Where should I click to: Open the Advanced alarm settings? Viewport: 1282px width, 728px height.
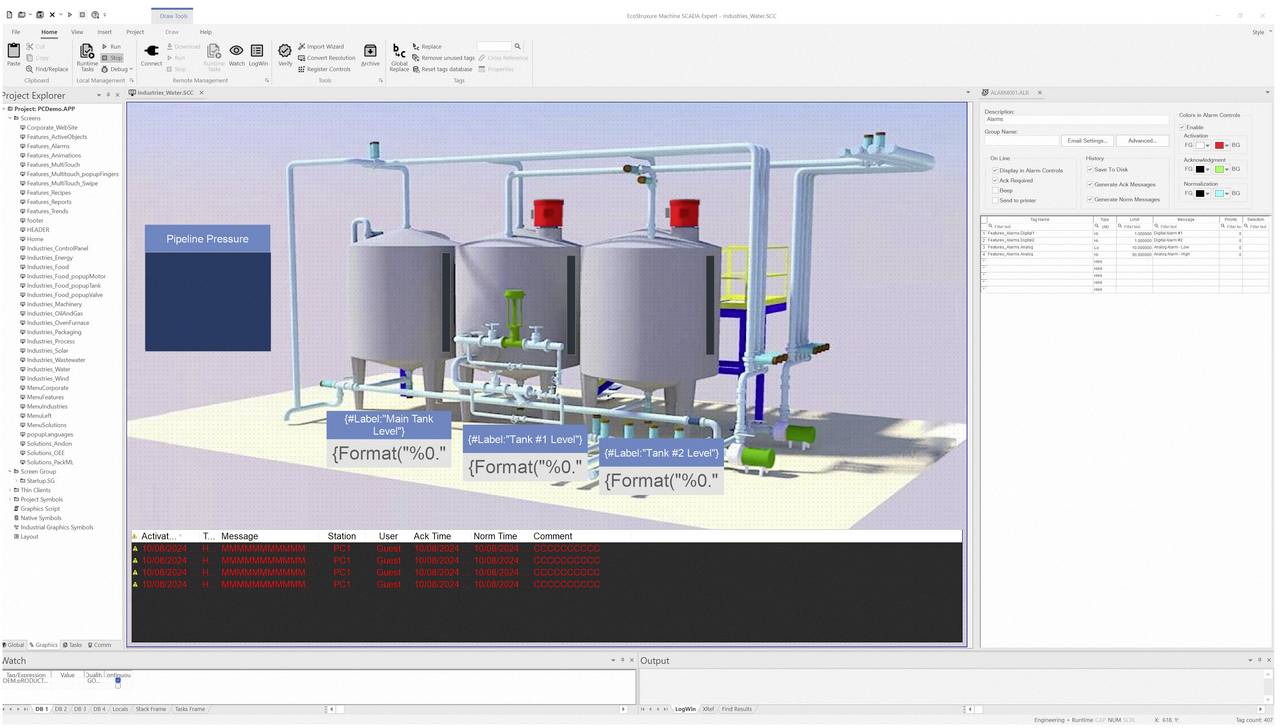pyautogui.click(x=1141, y=140)
